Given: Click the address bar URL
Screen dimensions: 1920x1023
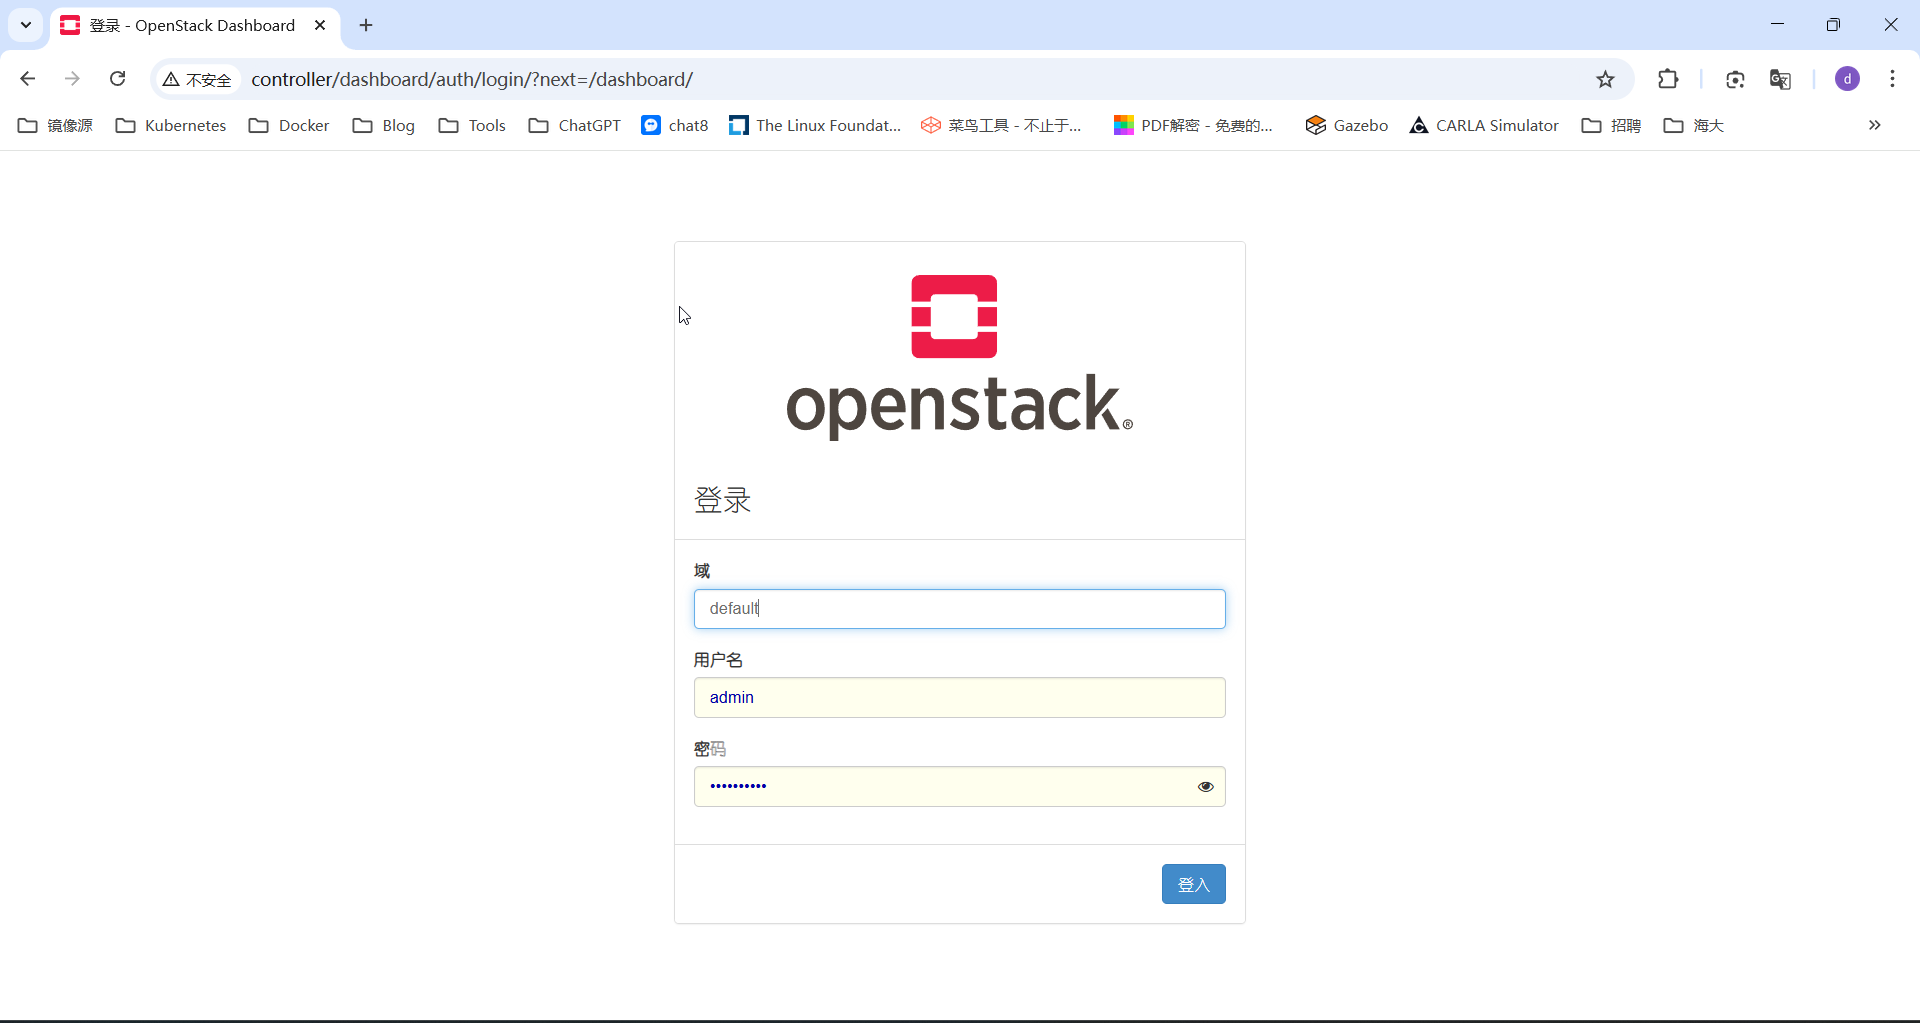Looking at the screenshot, I should [x=472, y=79].
